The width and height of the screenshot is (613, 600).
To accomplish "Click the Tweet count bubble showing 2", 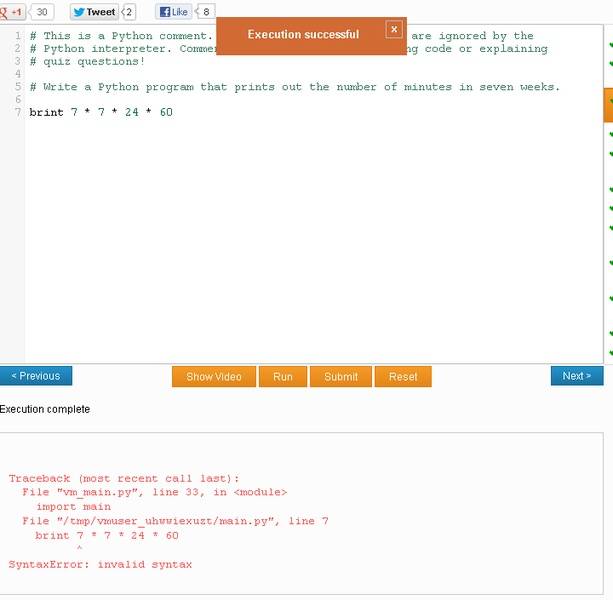I will [x=129, y=12].
